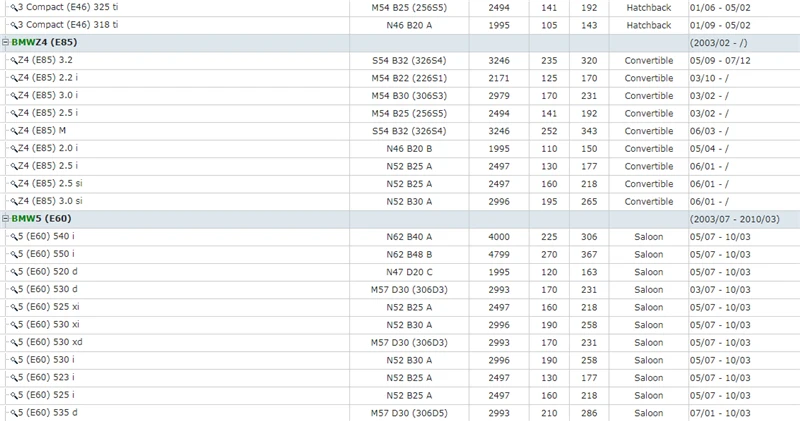Collapse the BMW Z4 (E85) group

click(x=6, y=42)
